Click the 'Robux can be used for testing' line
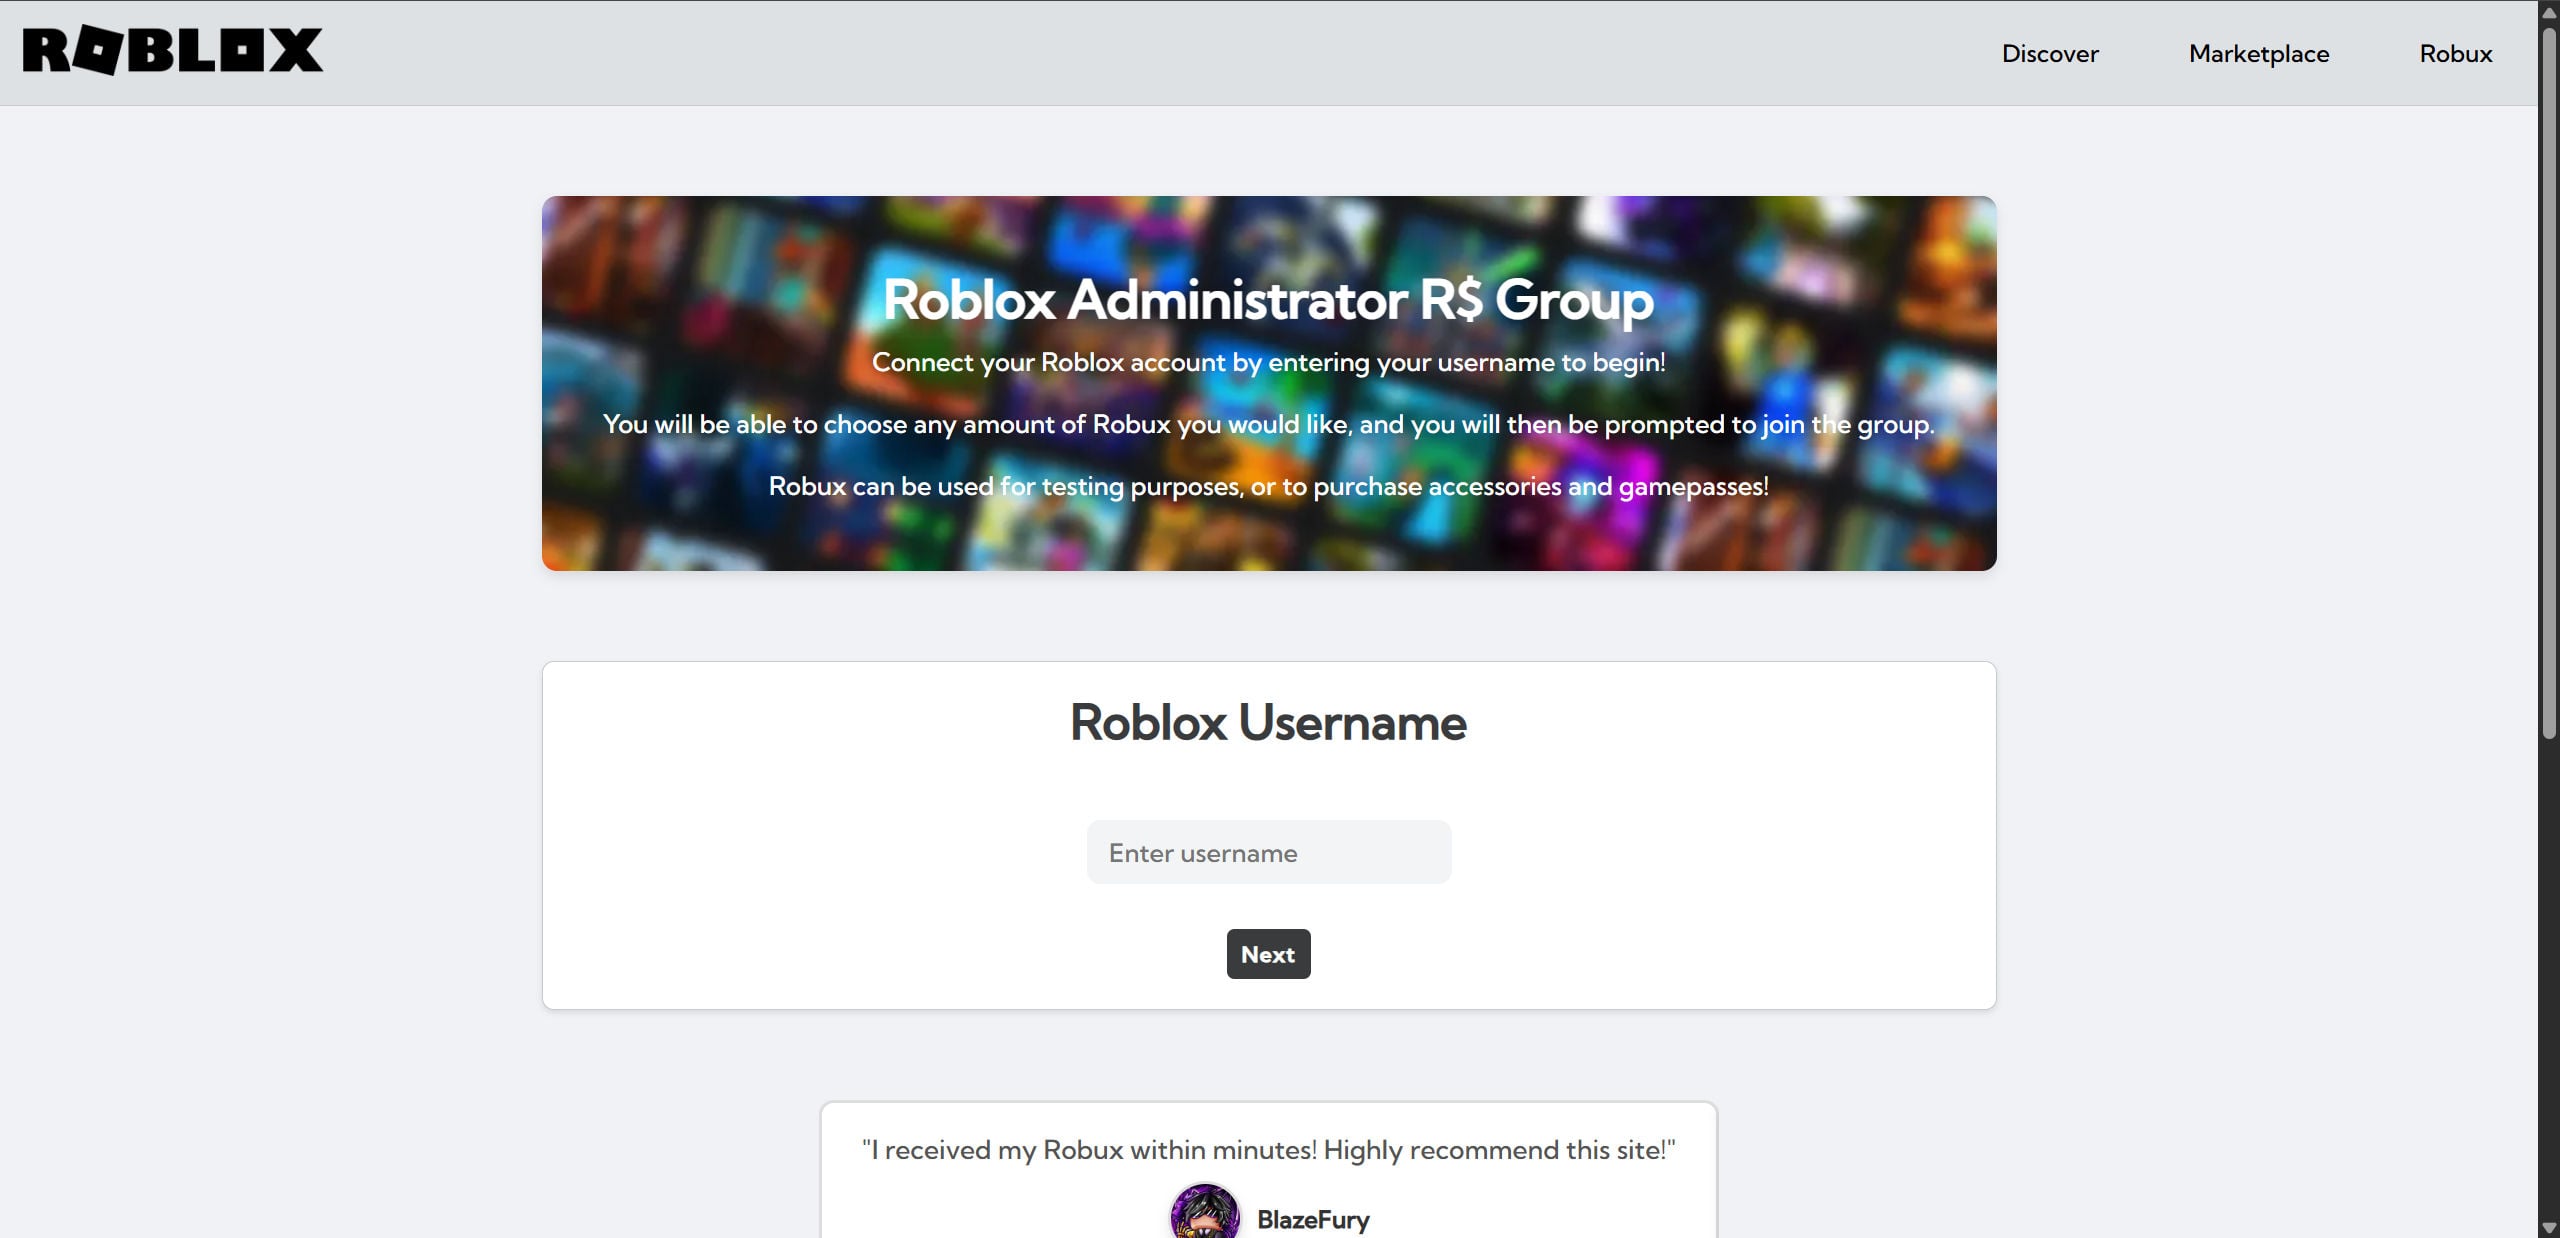2560x1238 pixels. click(1268, 486)
